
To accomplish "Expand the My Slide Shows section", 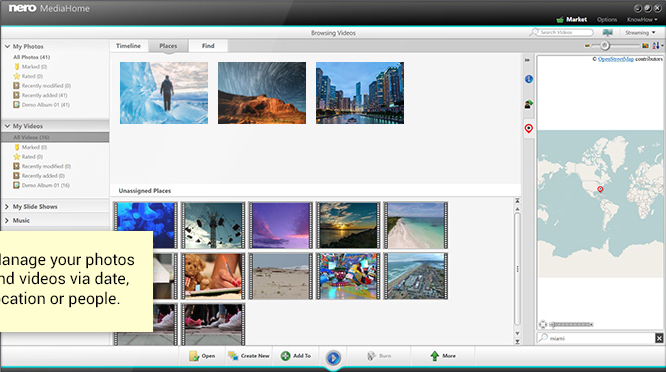I will [x=7, y=207].
